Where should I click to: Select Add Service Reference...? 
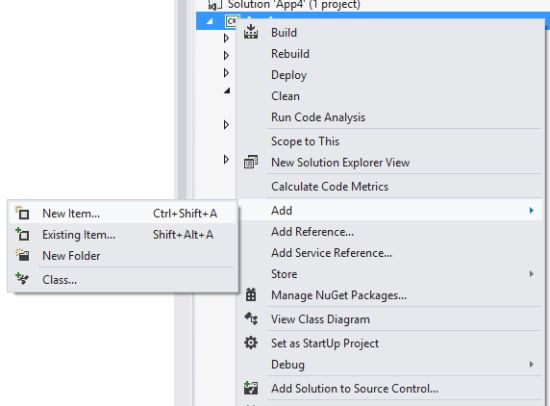pos(390,253)
